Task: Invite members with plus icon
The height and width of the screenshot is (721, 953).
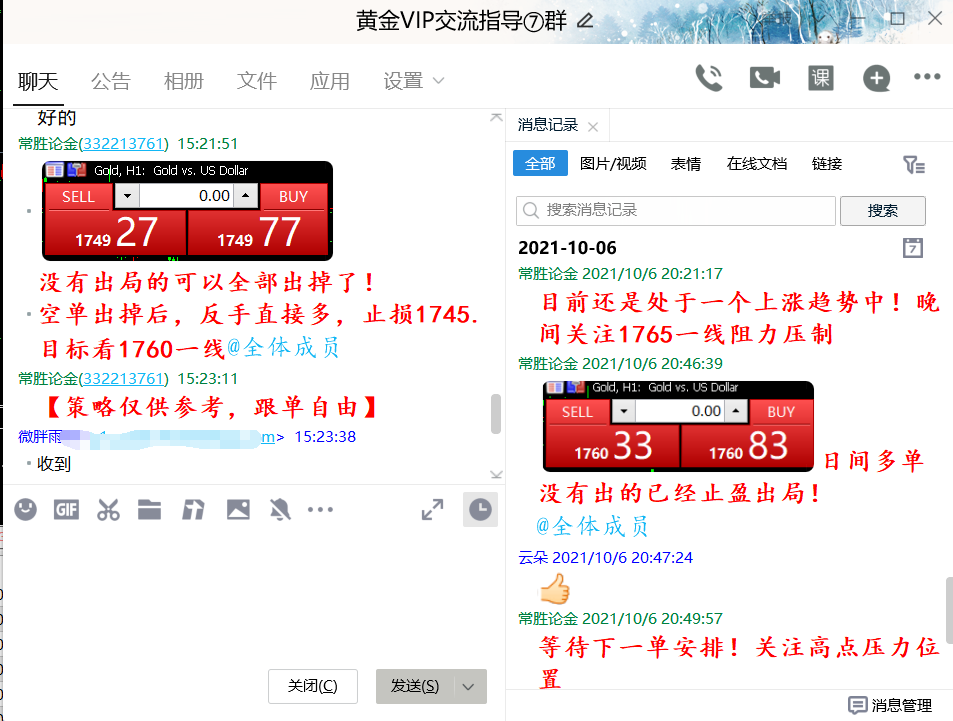Action: coord(876,78)
